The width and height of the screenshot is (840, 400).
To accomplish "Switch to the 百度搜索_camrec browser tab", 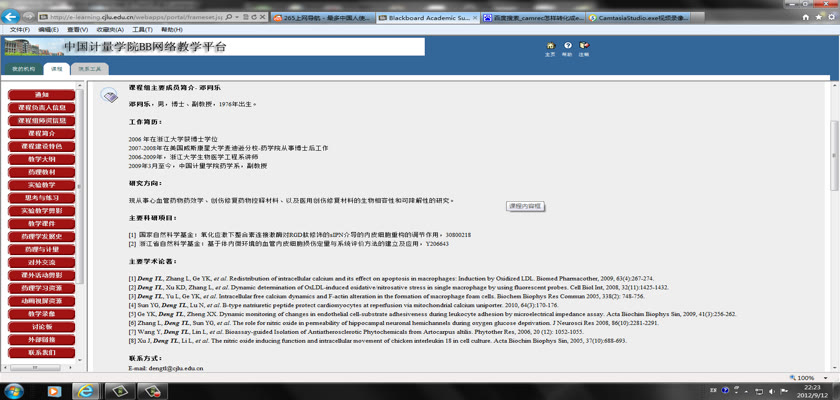I will coord(532,17).
